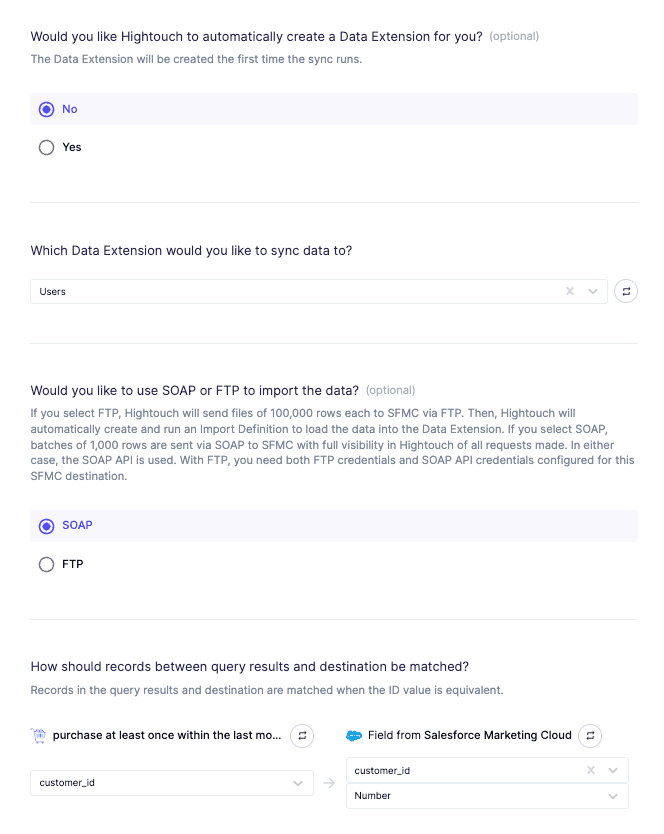Expand the destination customer_id dropdown chevron

coord(613,771)
